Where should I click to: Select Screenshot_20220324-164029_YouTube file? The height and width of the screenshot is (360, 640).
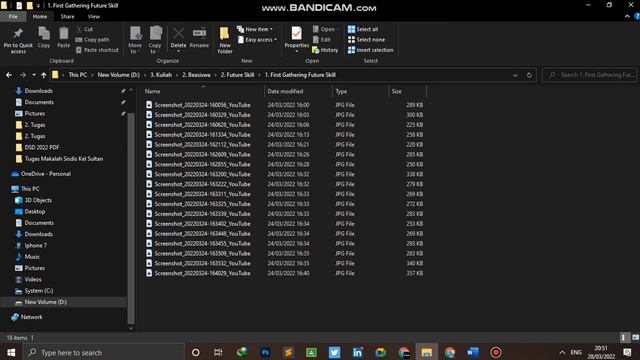[203, 273]
